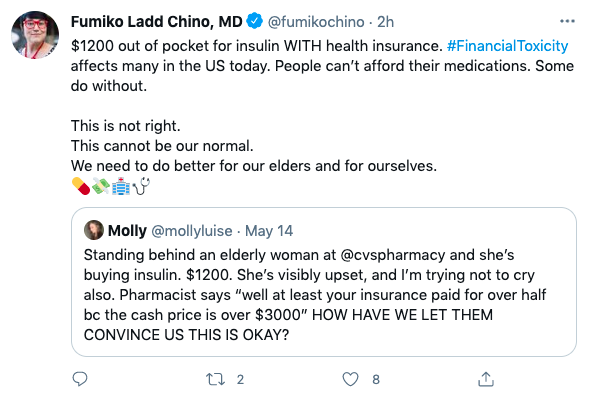Click the stethoscope emoji in the tweet
The width and height of the screenshot is (593, 396).
[x=141, y=186]
